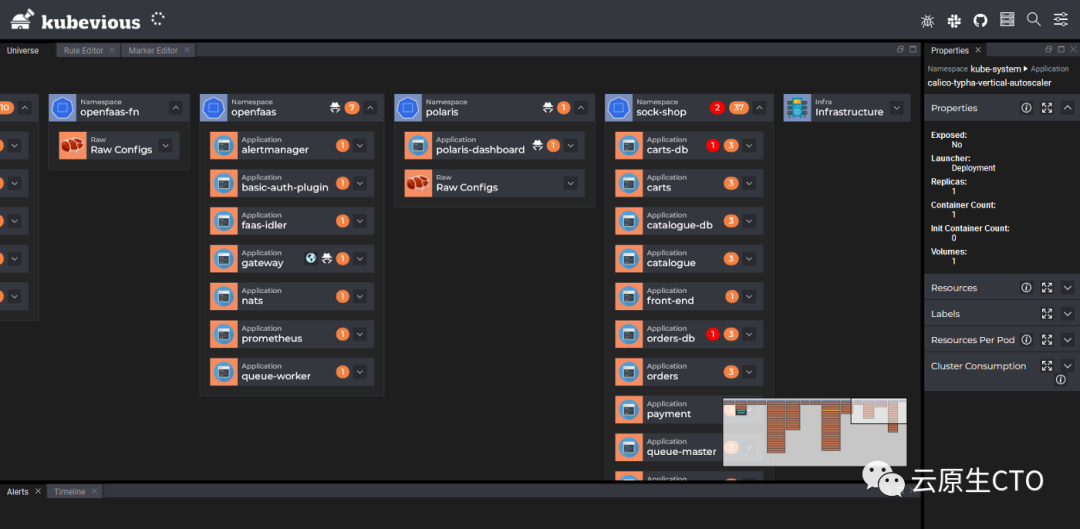The width and height of the screenshot is (1080, 529).
Task: Select the polaris namespace icon
Action: 408,107
